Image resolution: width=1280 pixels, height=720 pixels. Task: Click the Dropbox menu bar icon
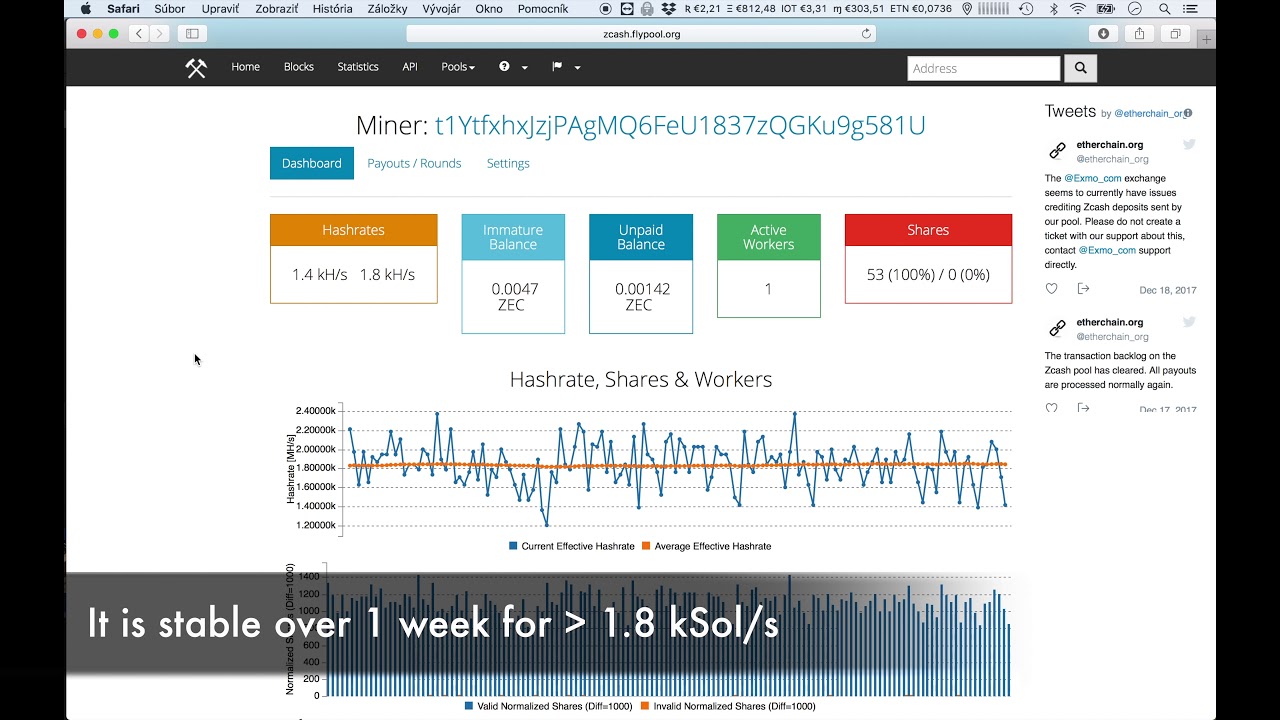click(x=667, y=9)
